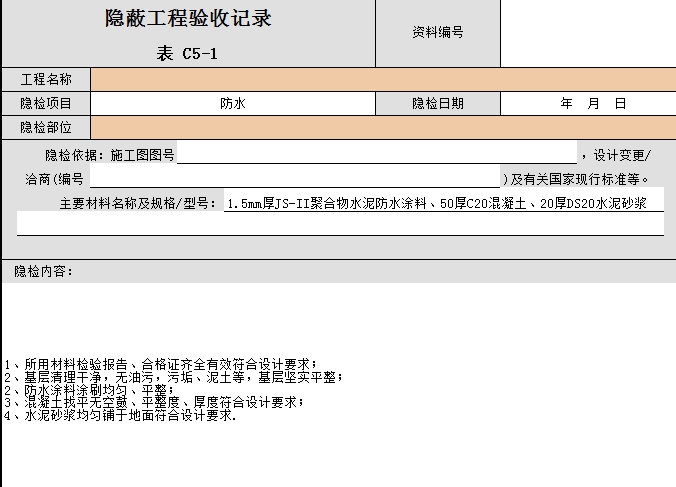The width and height of the screenshot is (676, 487).
Task: Click line 1、所用材料检验报告
Action: click(161, 364)
